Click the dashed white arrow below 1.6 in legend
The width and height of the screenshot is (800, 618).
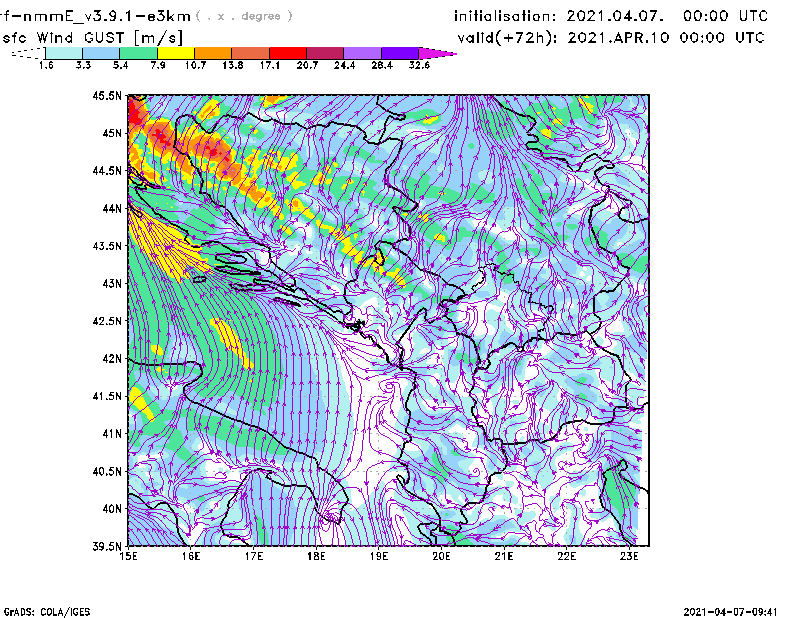28,53
